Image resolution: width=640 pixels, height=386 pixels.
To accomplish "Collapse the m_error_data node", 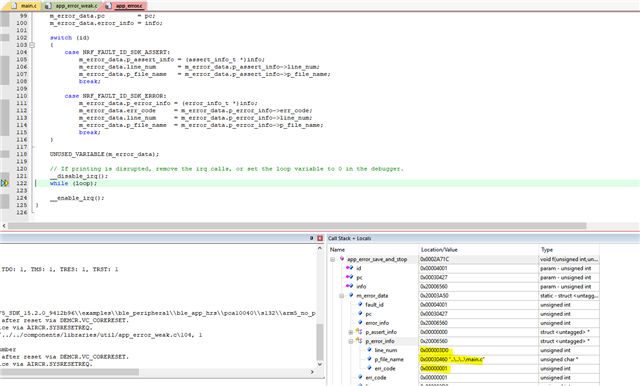I will tap(342, 296).
